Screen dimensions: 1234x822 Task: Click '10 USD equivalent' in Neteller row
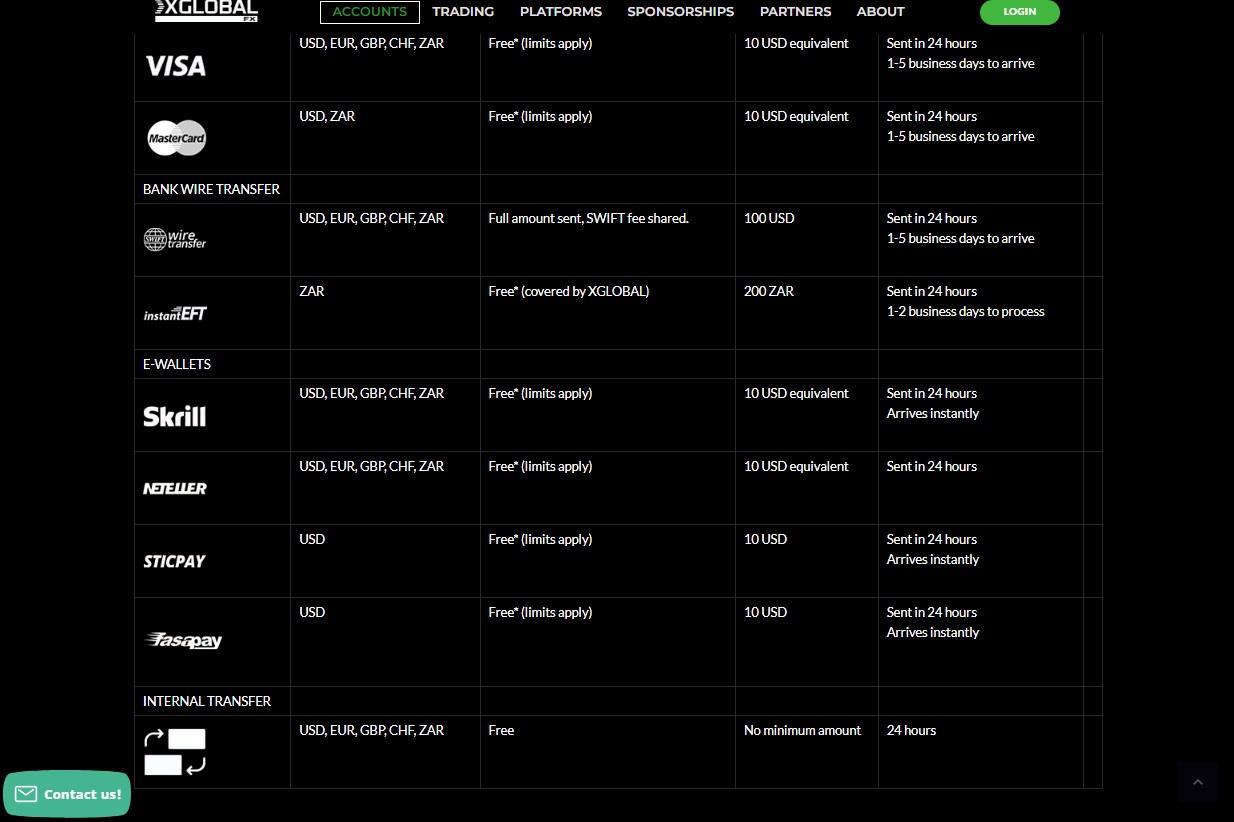[x=796, y=466]
